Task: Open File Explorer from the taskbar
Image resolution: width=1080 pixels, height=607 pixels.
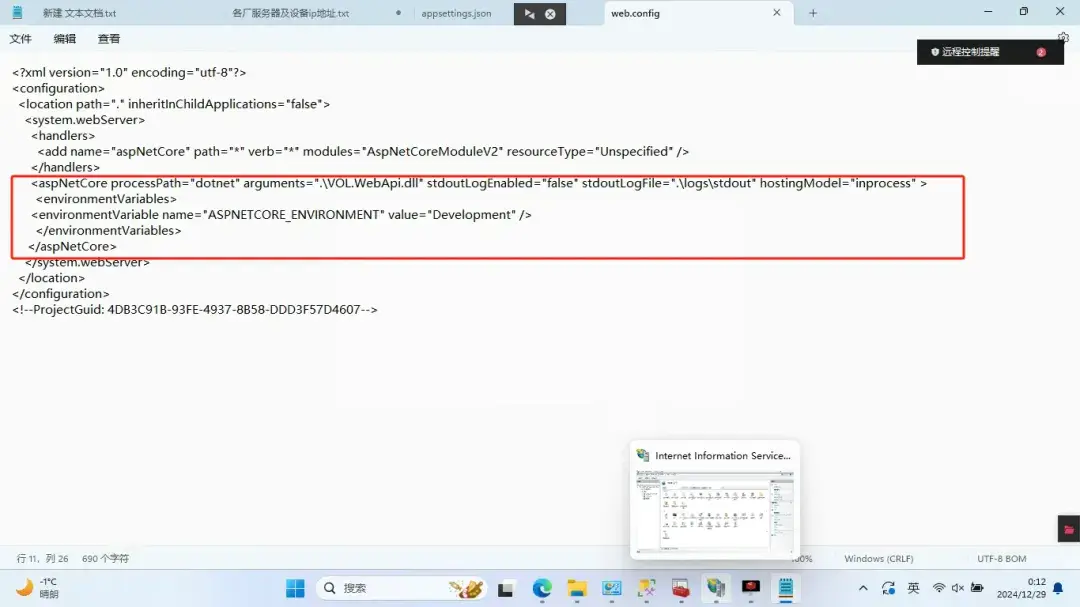Action: 576,588
